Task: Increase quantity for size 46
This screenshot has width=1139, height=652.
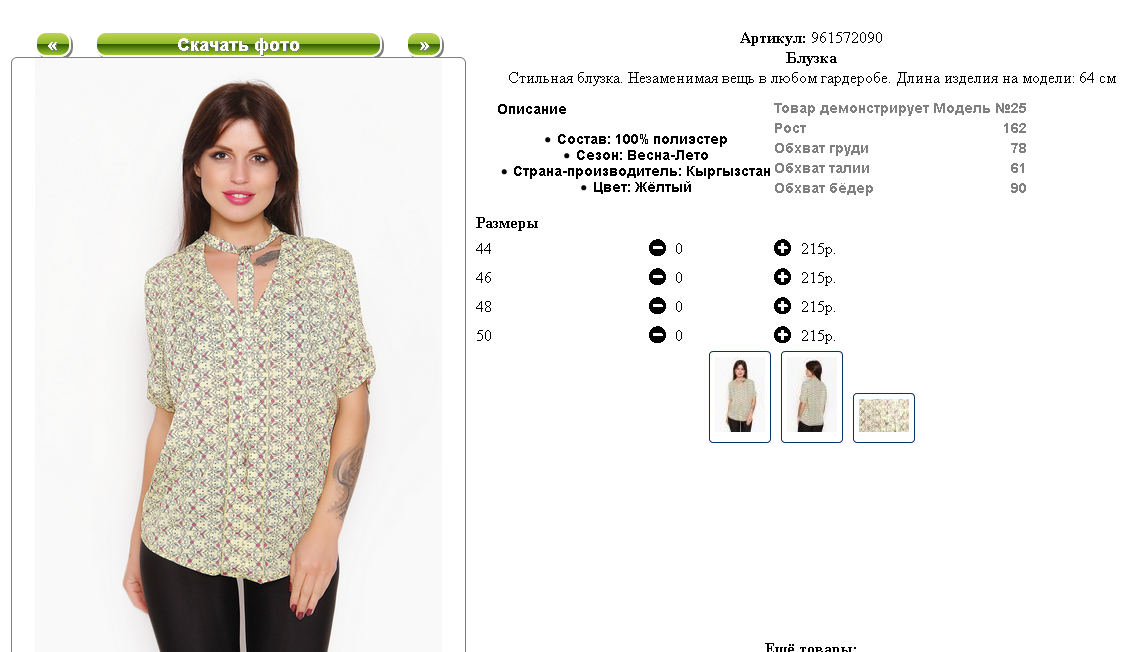Action: coord(782,277)
